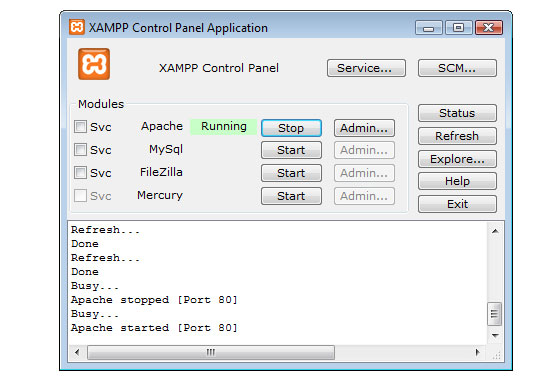Screen dimensions: 550x378
Task: Click the Refresh button
Action: [x=457, y=136]
